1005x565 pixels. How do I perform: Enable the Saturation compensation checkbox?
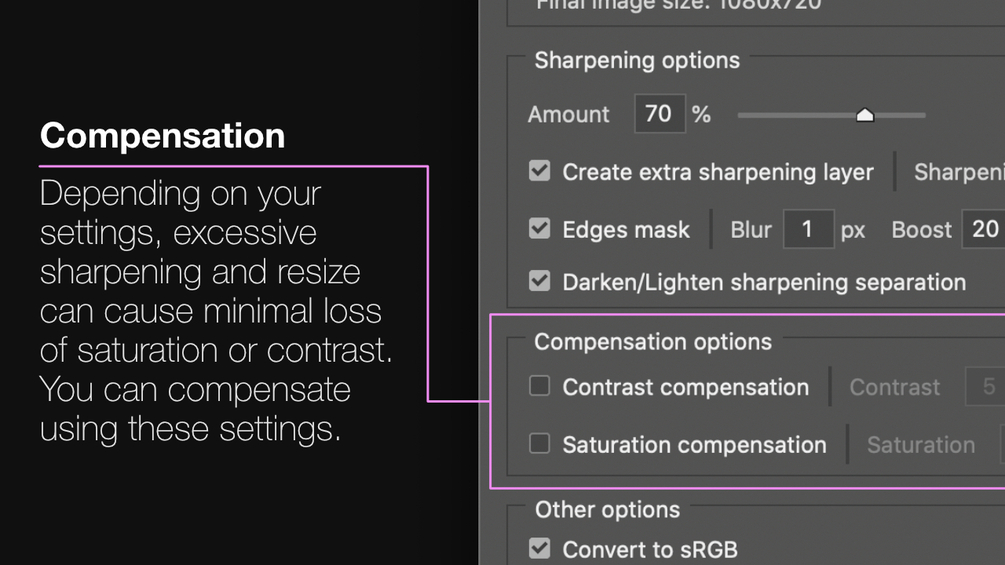[540, 443]
